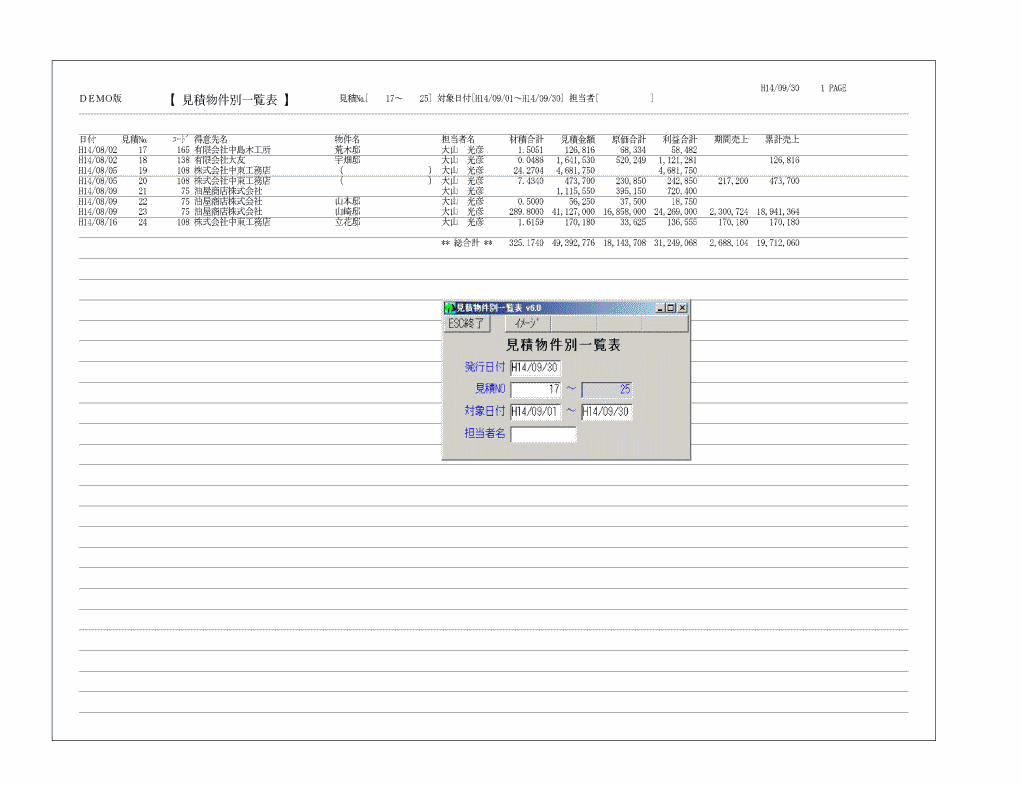This screenshot has width=1021, height=786.
Task: Click estimate amount 1,115,550
Action: tap(576, 191)
